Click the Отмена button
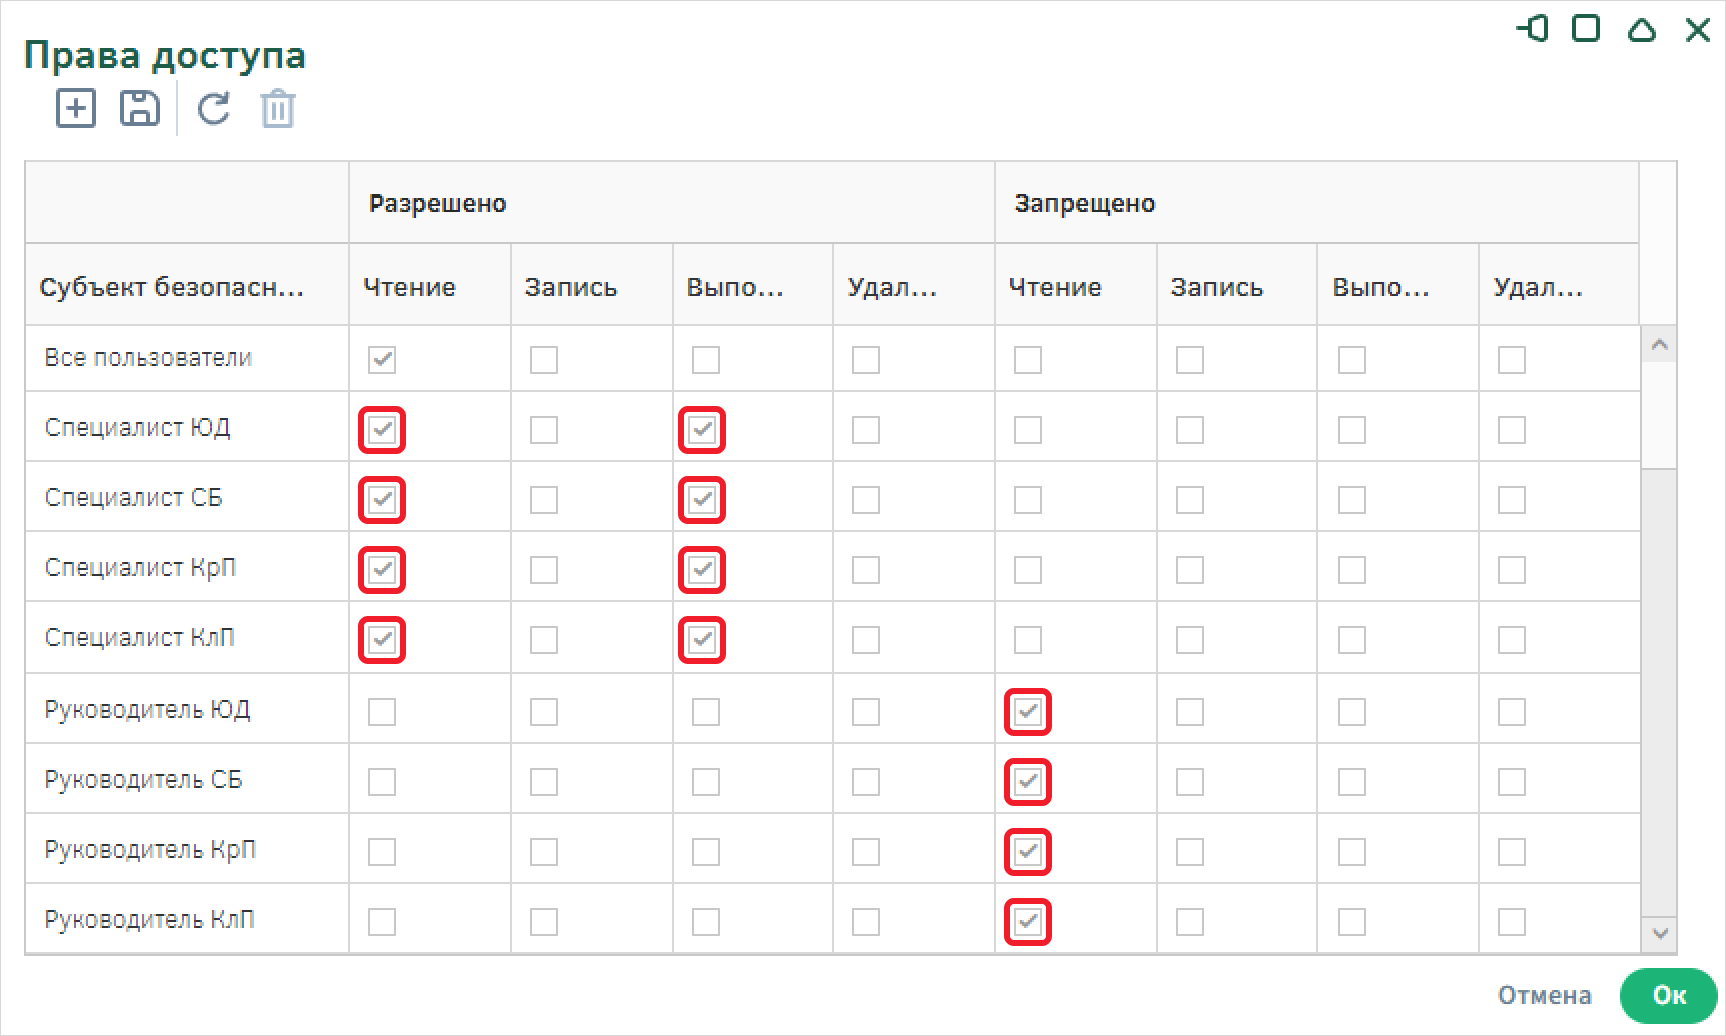 coord(1544,995)
